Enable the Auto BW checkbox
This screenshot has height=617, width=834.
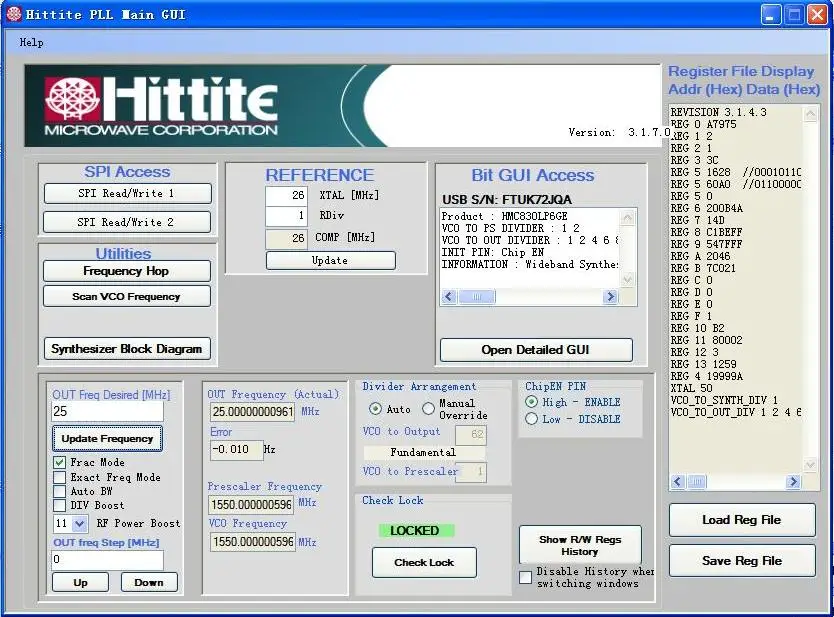click(60, 491)
